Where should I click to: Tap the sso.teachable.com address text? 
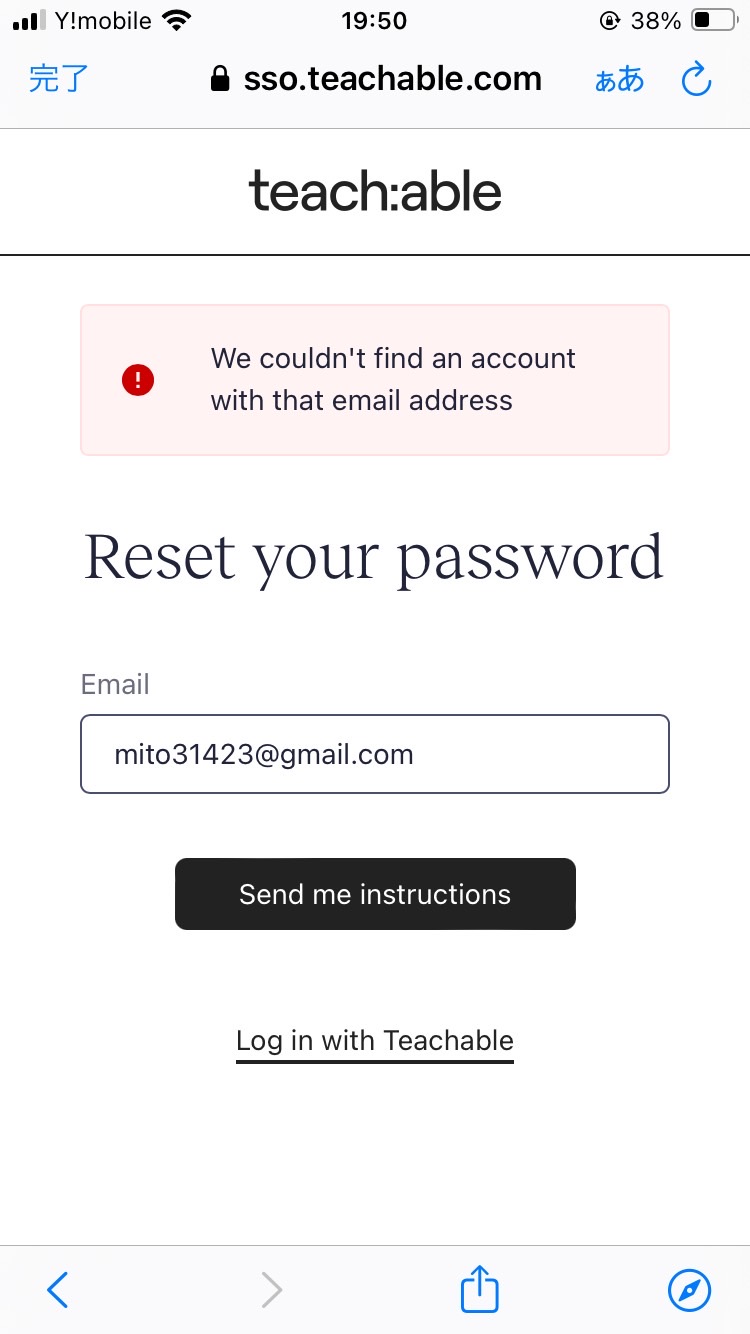[393, 79]
